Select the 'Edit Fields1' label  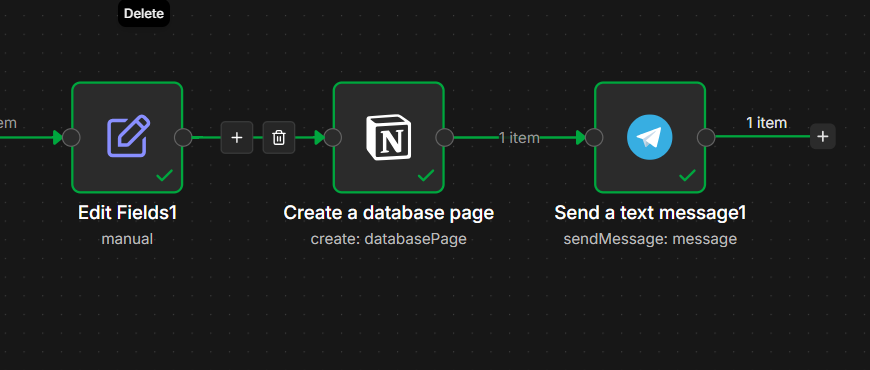coord(128,213)
